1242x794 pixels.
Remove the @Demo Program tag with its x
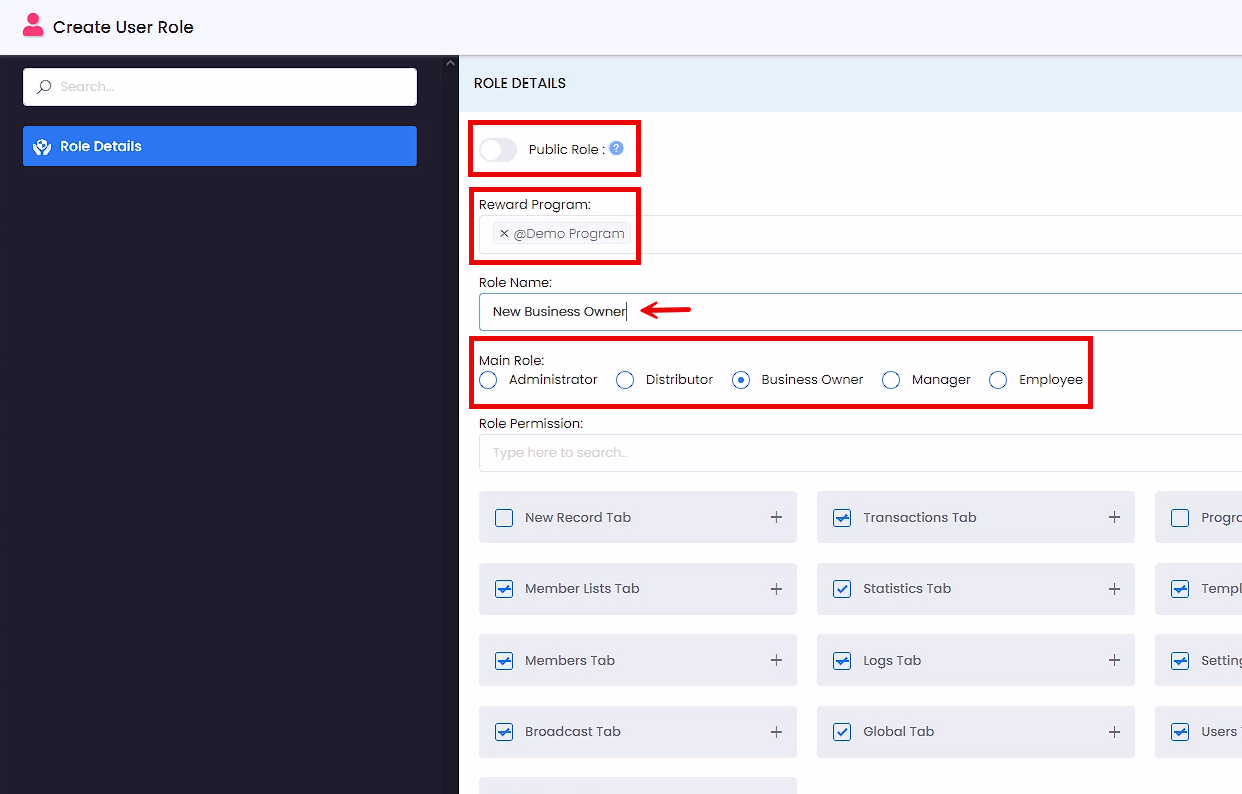pos(504,234)
